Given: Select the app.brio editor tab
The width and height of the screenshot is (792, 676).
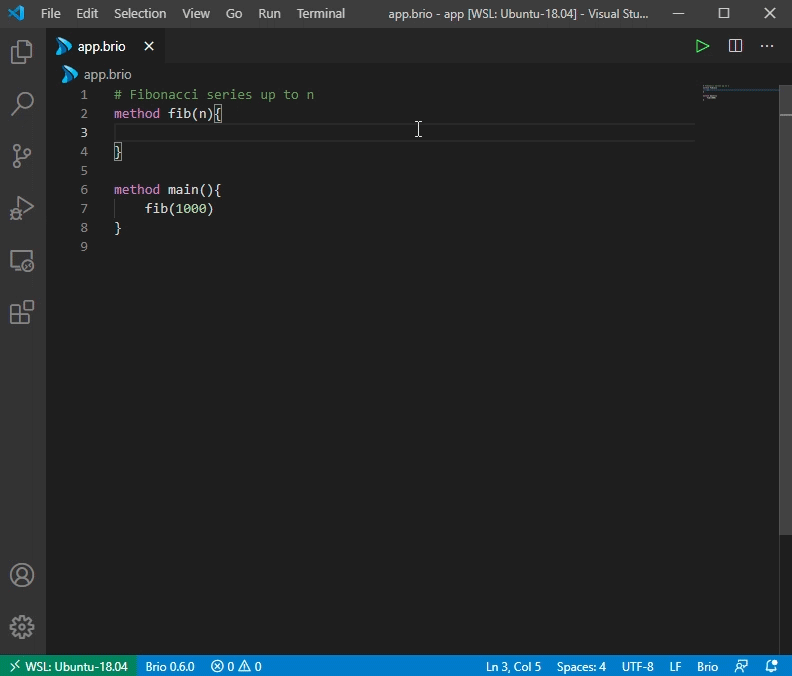Looking at the screenshot, I should click(x=105, y=46).
